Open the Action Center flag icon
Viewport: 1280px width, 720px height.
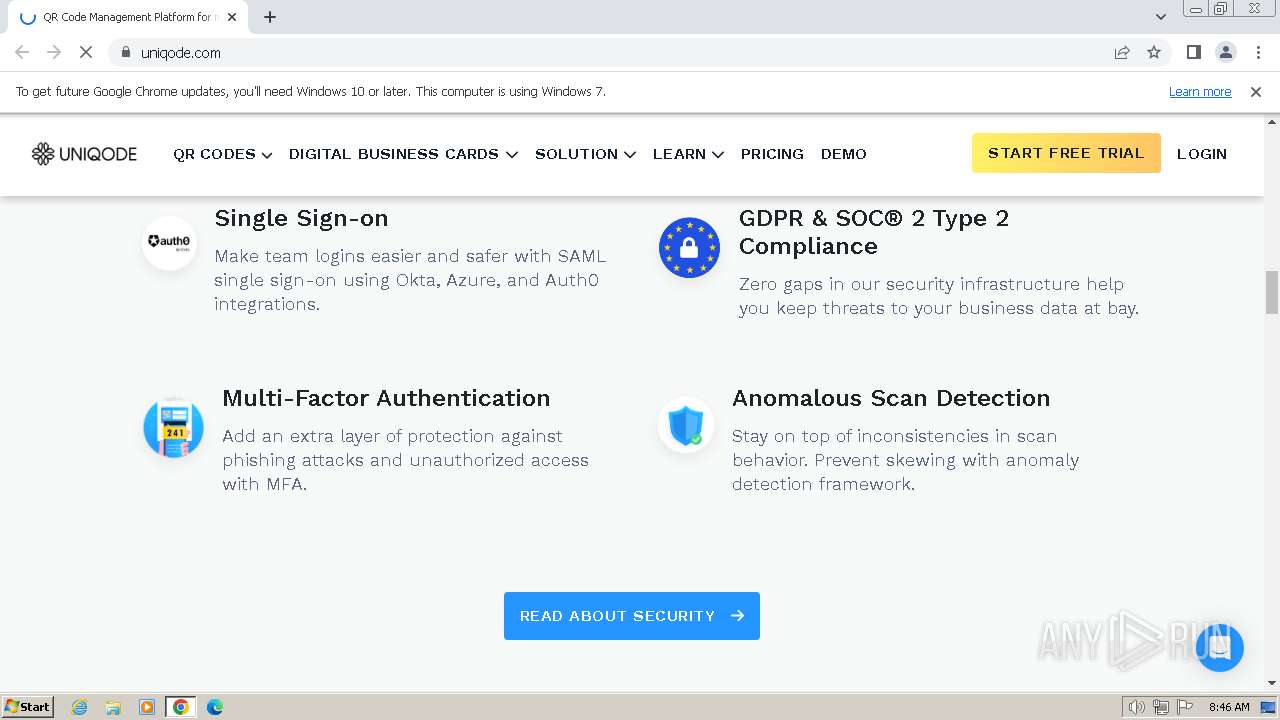pos(1185,707)
